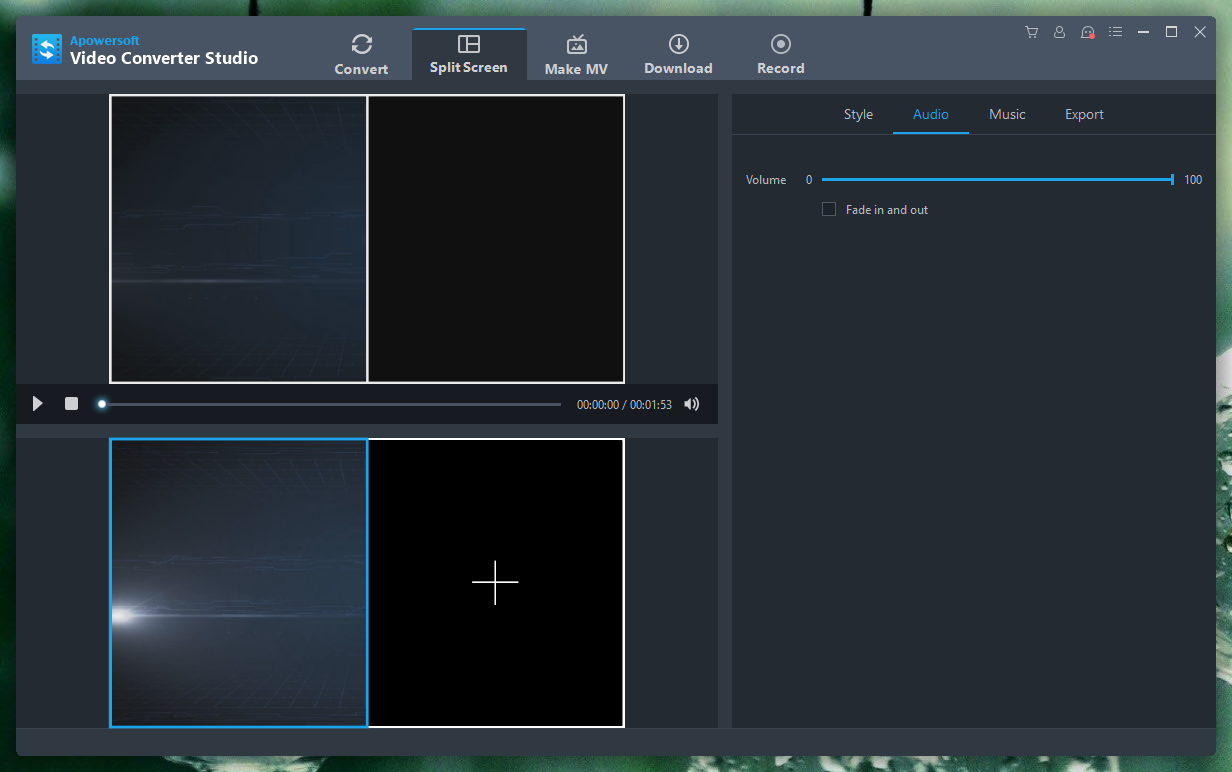Open the menu list icon

[x=1116, y=32]
